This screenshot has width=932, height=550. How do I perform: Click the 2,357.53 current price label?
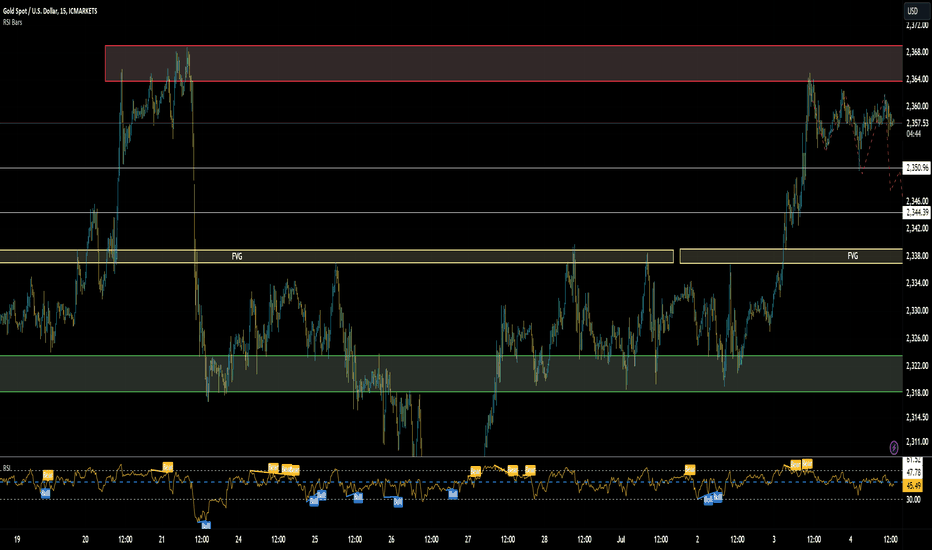(917, 123)
